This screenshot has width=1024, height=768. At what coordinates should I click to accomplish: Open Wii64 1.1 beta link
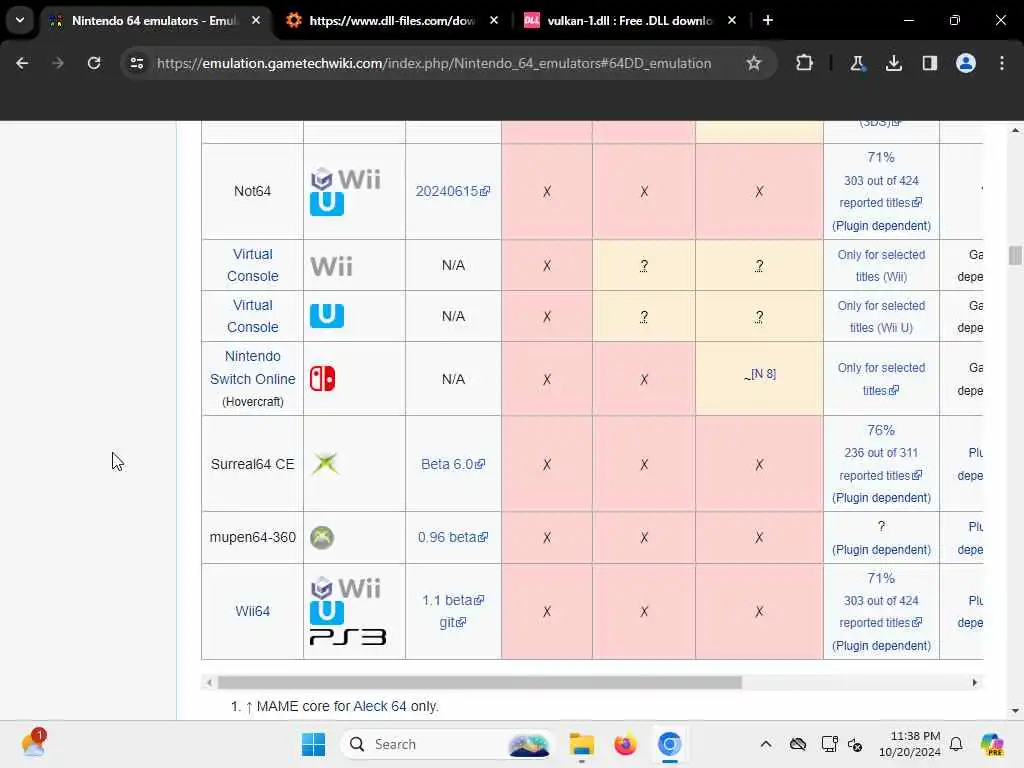(x=453, y=600)
